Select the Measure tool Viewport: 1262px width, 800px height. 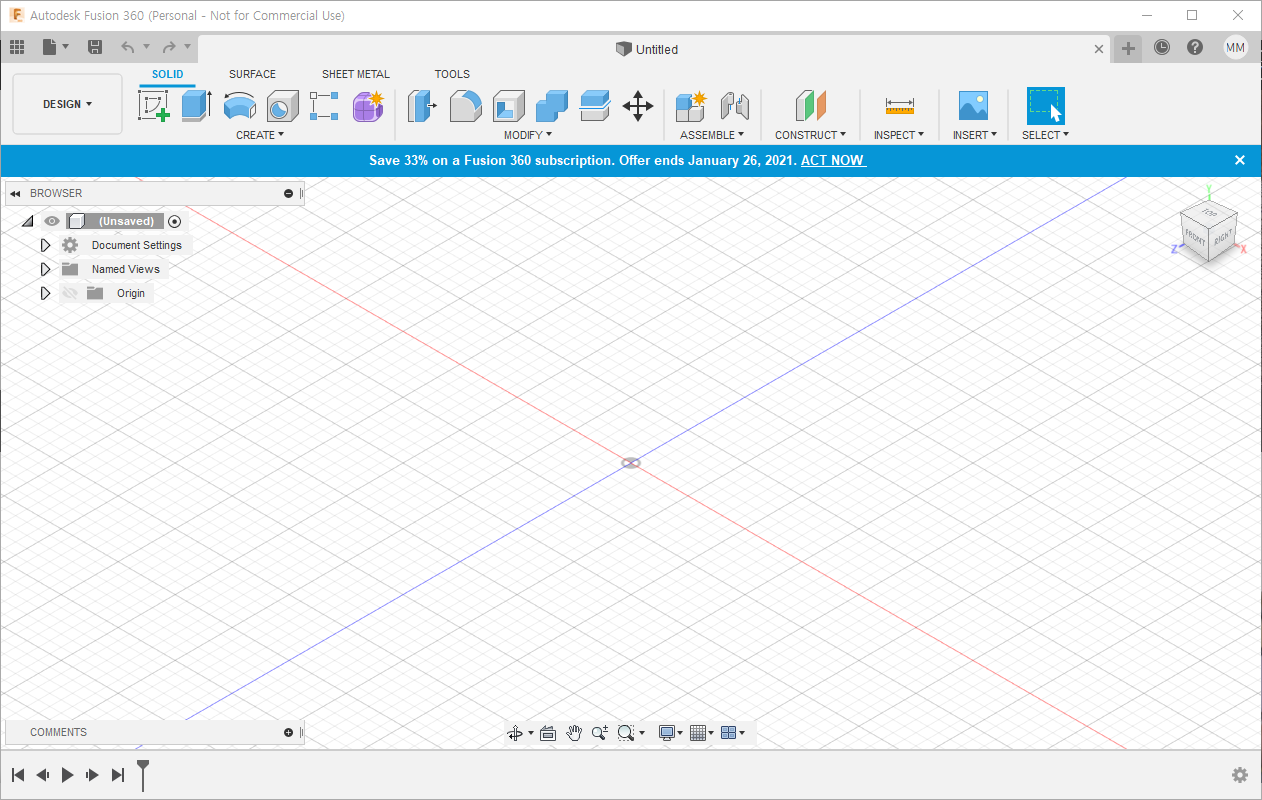[x=899, y=105]
